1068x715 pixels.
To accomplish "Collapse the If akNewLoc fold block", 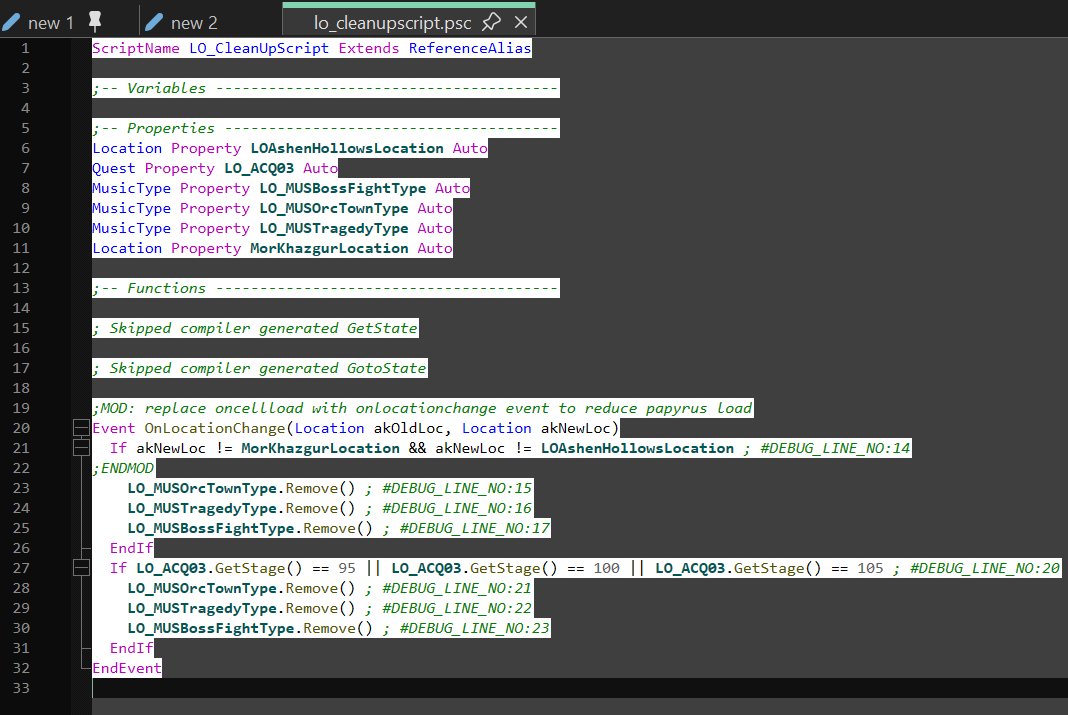I will (81, 447).
